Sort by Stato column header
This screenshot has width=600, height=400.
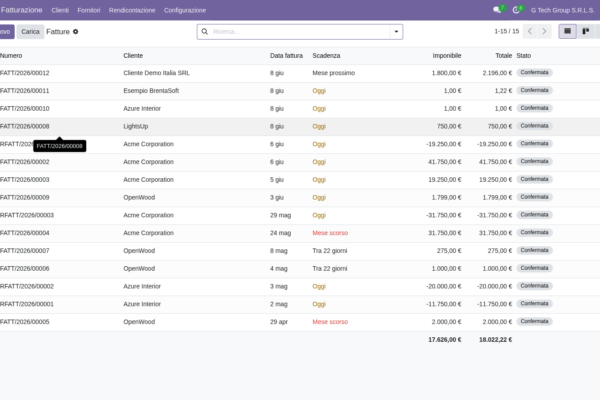[x=523, y=56]
